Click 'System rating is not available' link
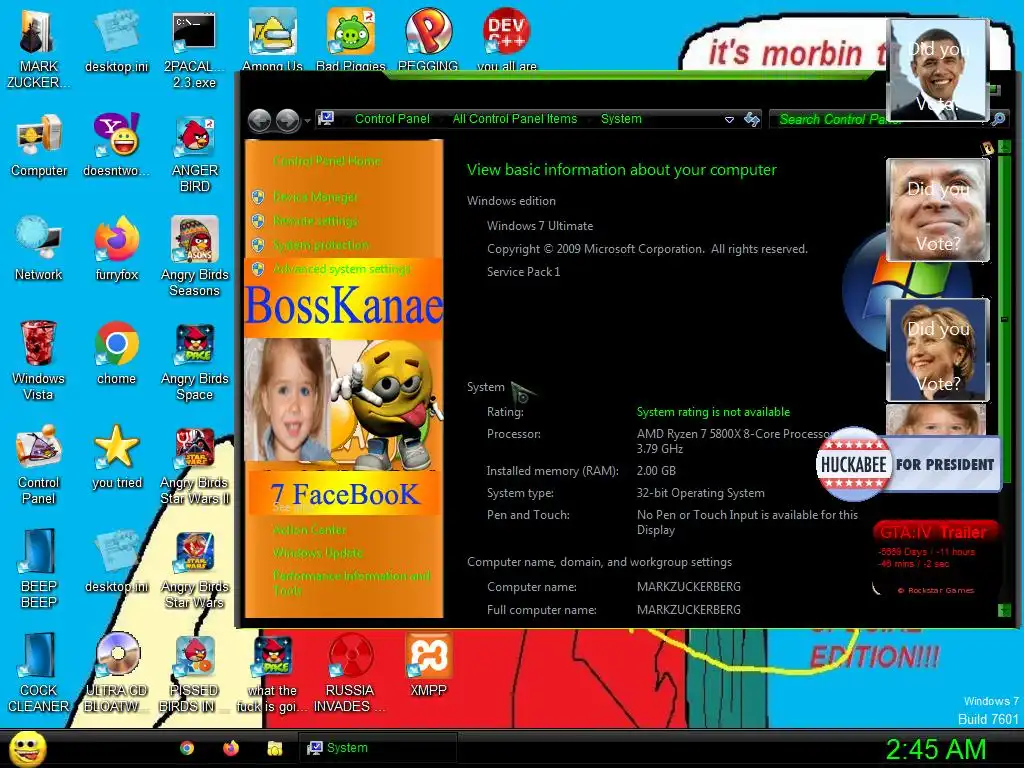 (713, 412)
